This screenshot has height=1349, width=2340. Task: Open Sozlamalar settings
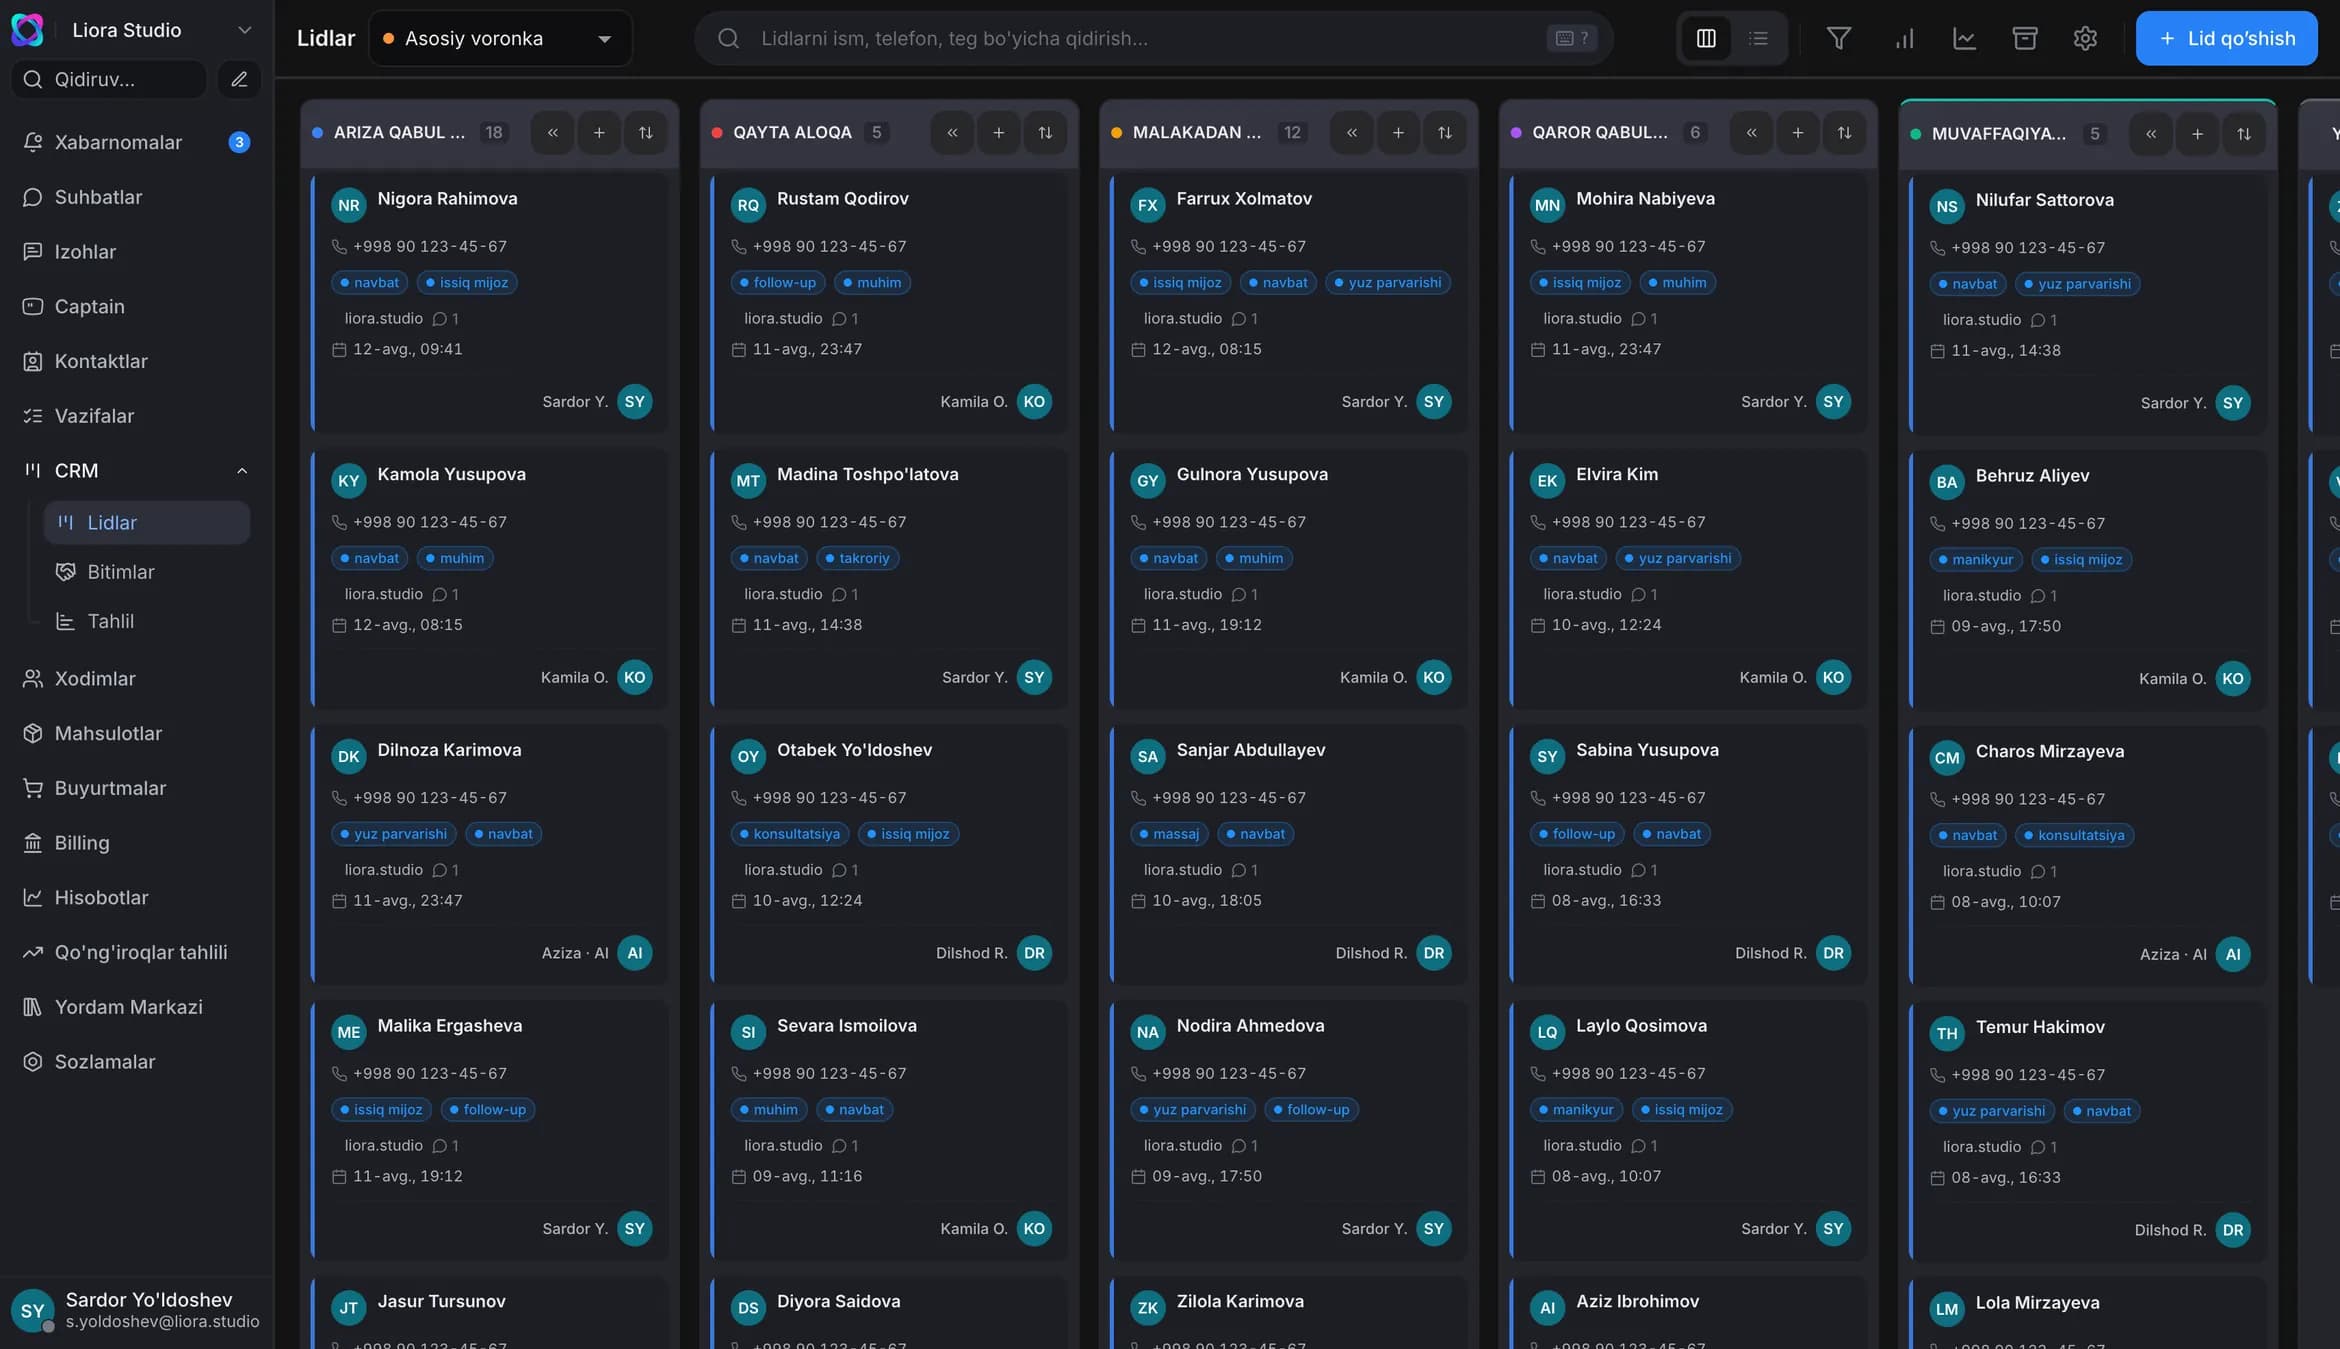(x=136, y=1062)
